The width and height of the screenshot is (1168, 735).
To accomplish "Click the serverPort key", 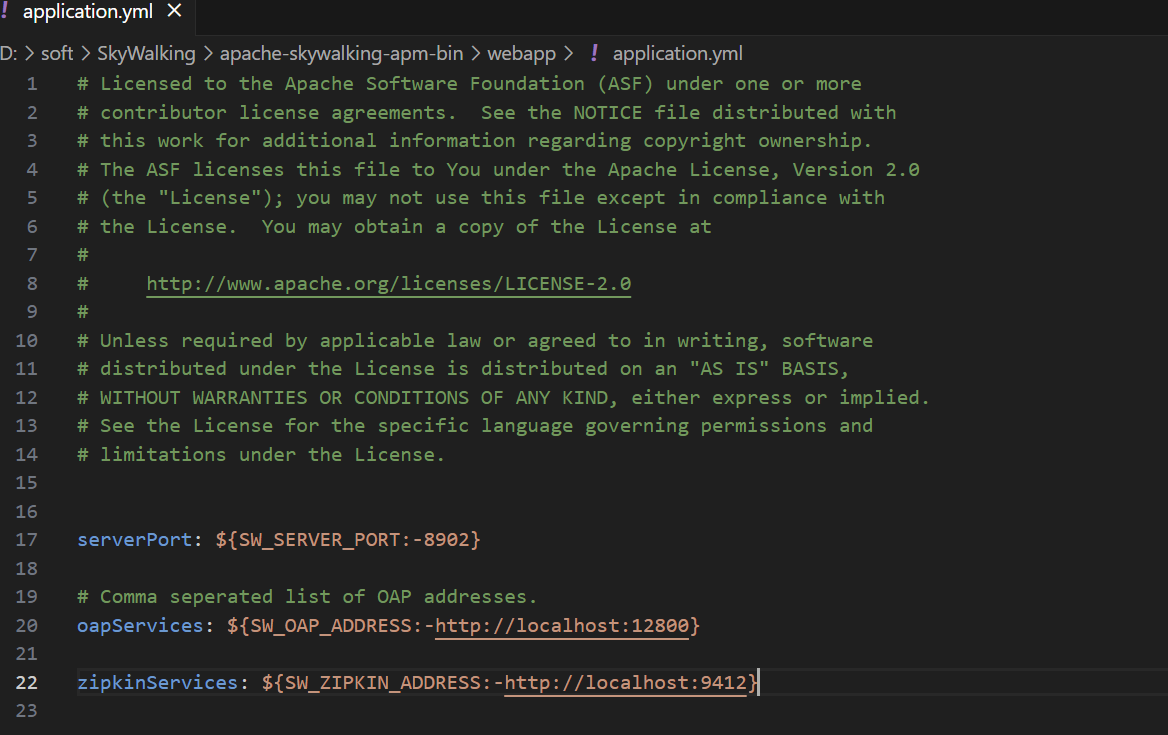I will [135, 540].
